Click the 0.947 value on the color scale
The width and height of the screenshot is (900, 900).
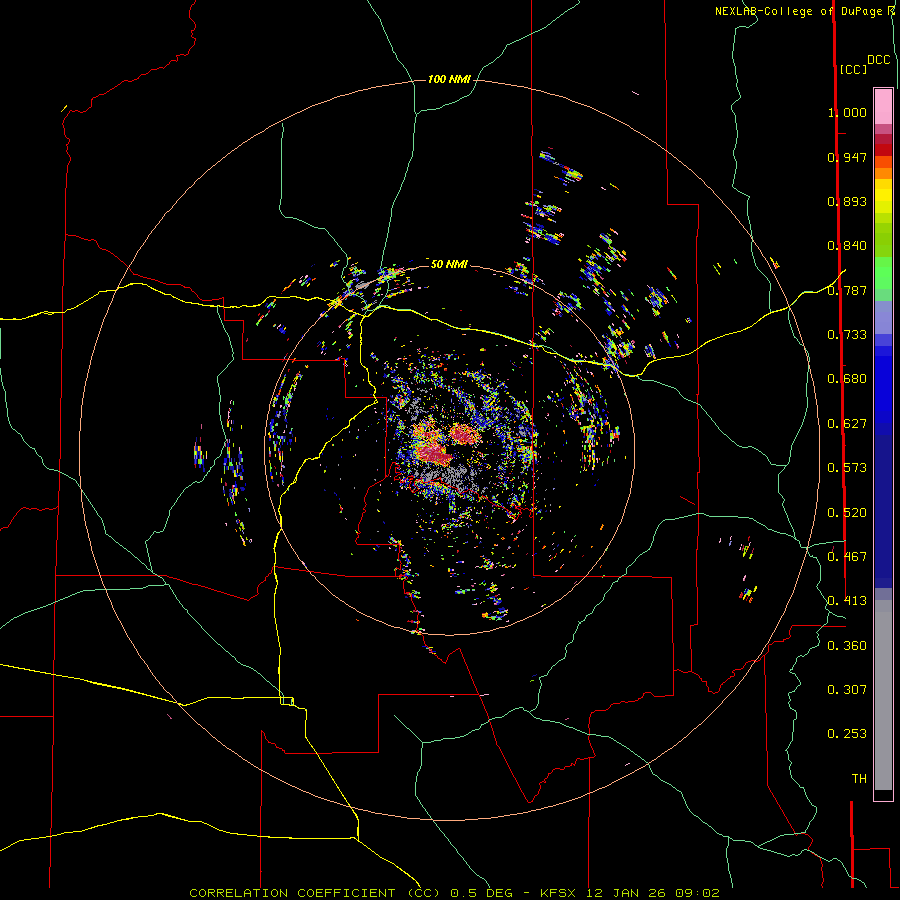[847, 157]
